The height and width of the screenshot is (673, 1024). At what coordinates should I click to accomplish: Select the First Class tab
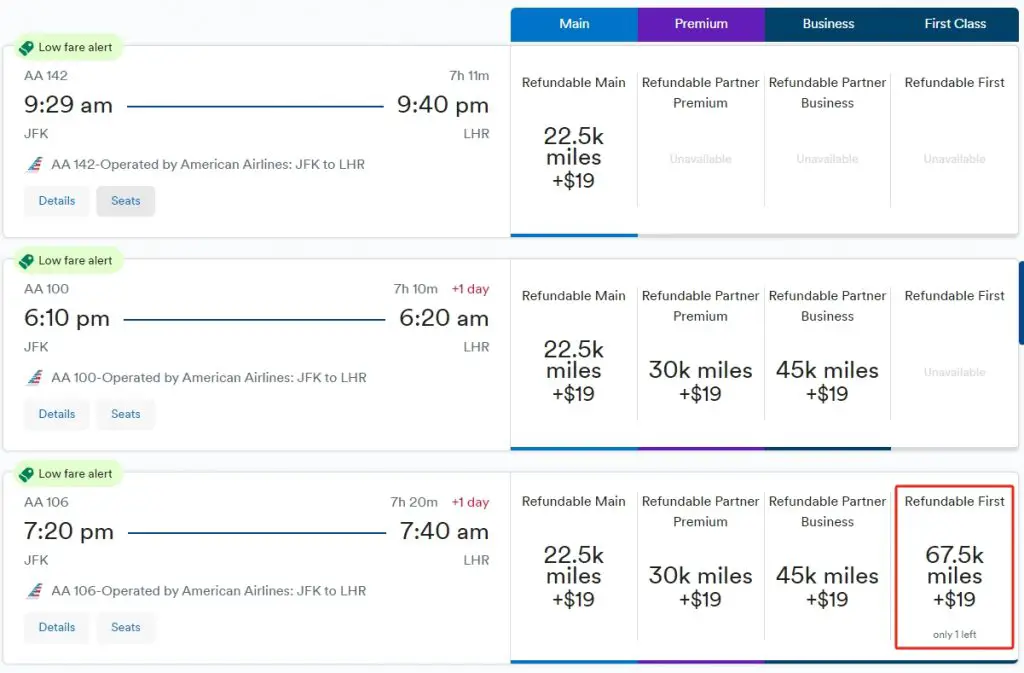click(955, 24)
